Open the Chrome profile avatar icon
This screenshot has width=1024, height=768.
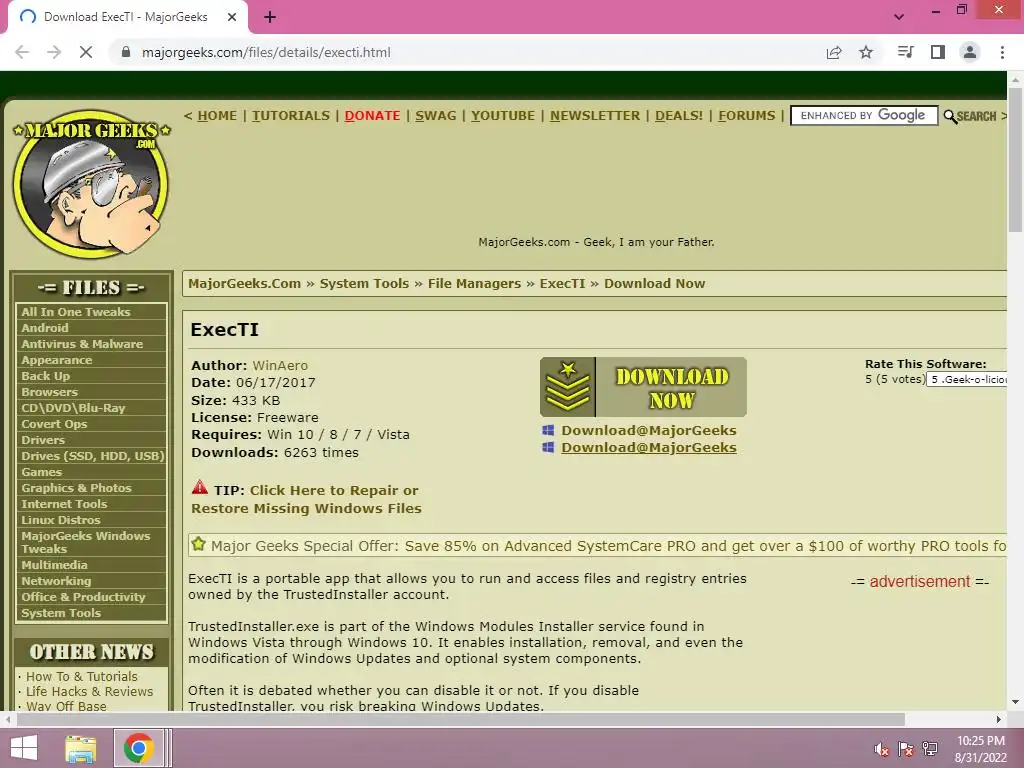(970, 52)
